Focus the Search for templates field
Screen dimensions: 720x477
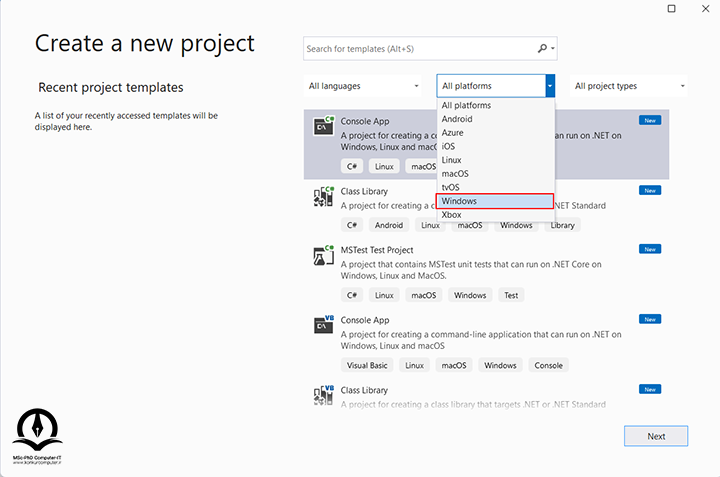click(x=430, y=48)
